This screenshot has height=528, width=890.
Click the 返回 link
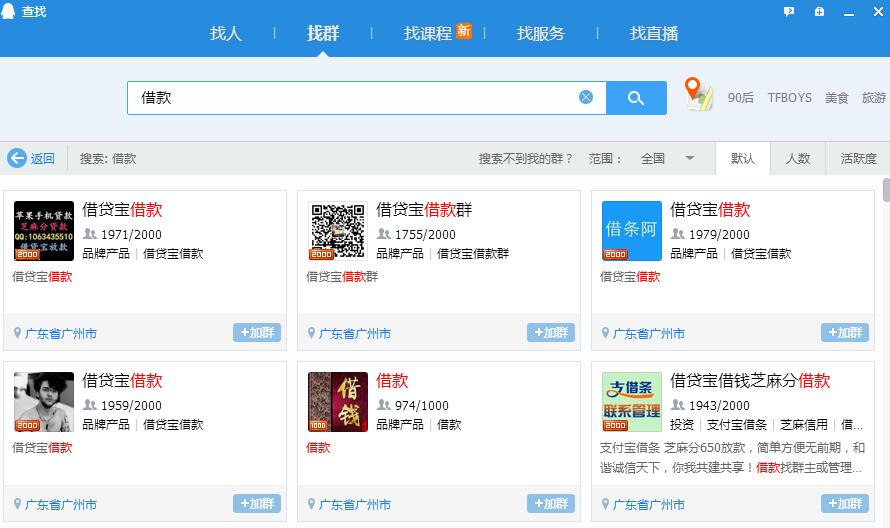tap(43, 158)
